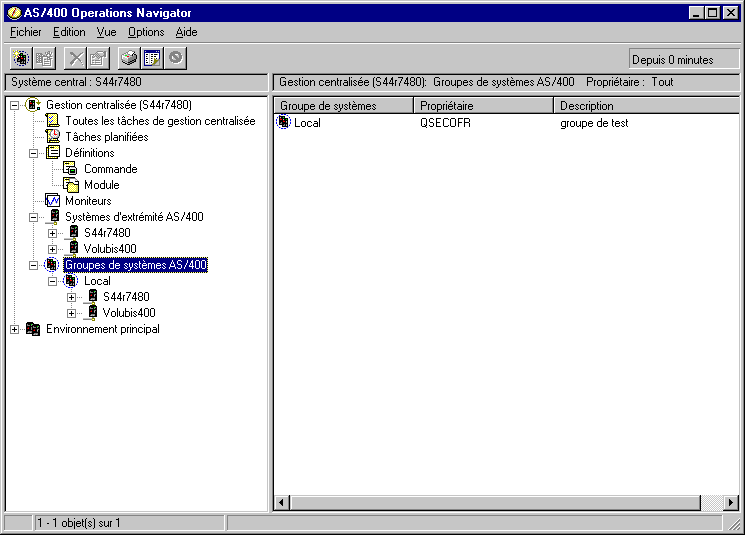Click the Module folder icon
This screenshot has width=745, height=535.
(71, 184)
